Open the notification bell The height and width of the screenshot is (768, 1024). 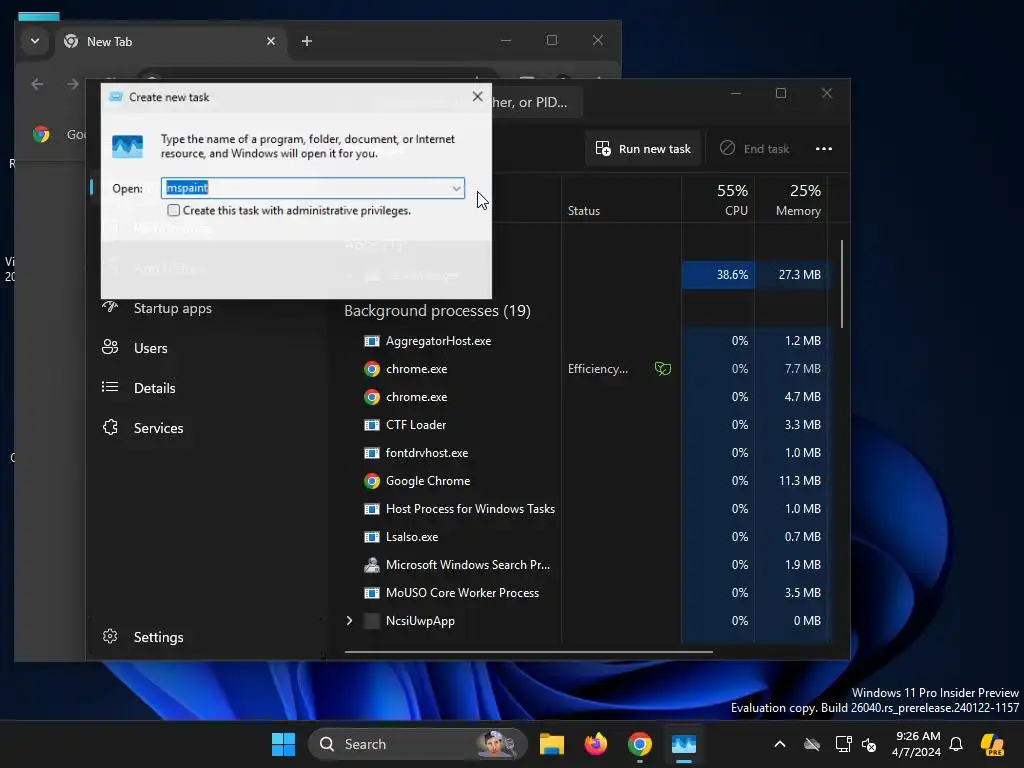(956, 744)
